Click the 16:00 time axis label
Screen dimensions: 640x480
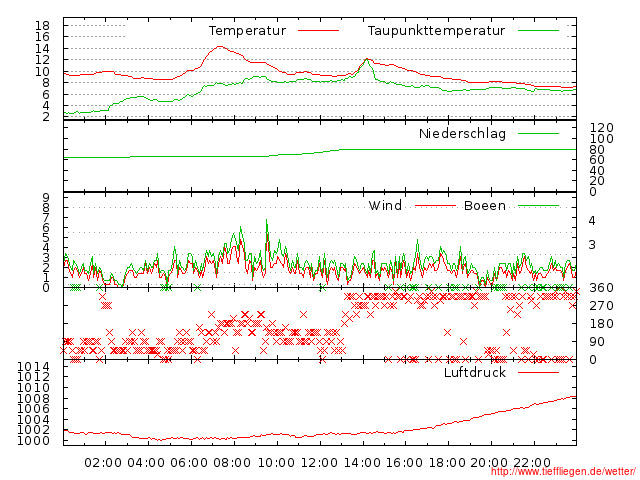click(x=404, y=463)
